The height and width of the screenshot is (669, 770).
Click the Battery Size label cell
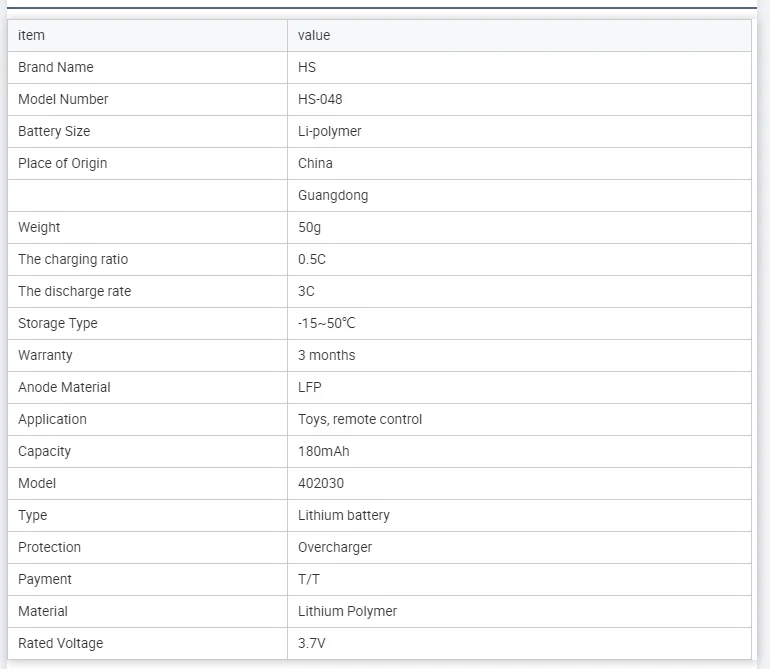[x=147, y=131]
